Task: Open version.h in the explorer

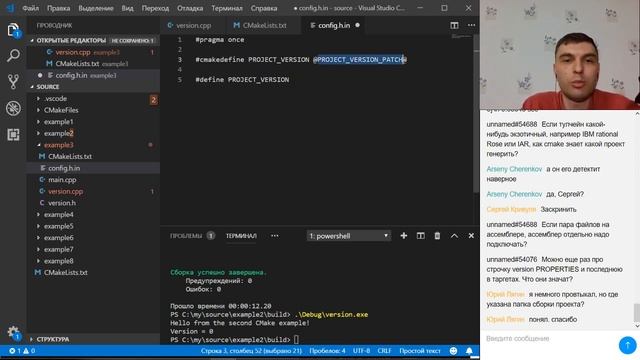Action: [x=62, y=203]
